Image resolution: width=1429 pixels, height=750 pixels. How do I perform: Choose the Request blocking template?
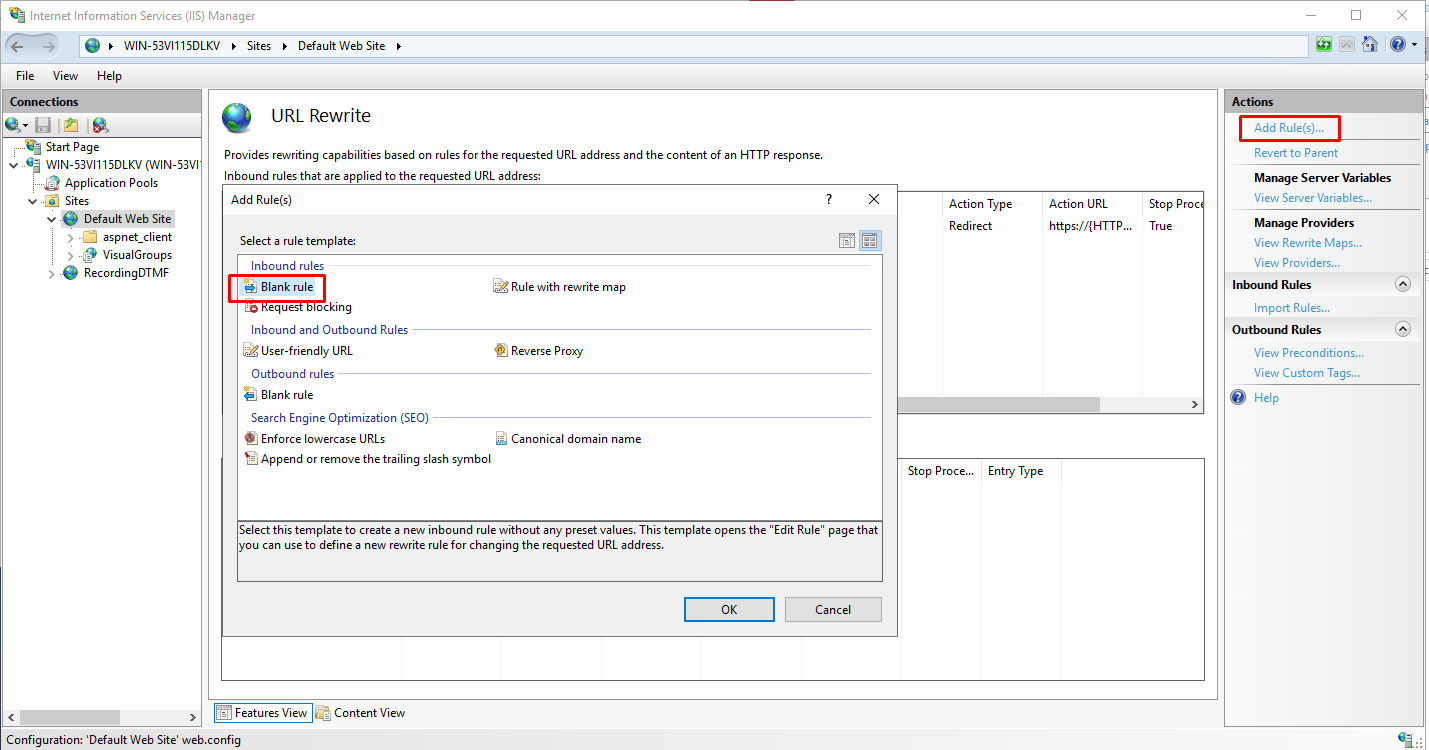[305, 307]
